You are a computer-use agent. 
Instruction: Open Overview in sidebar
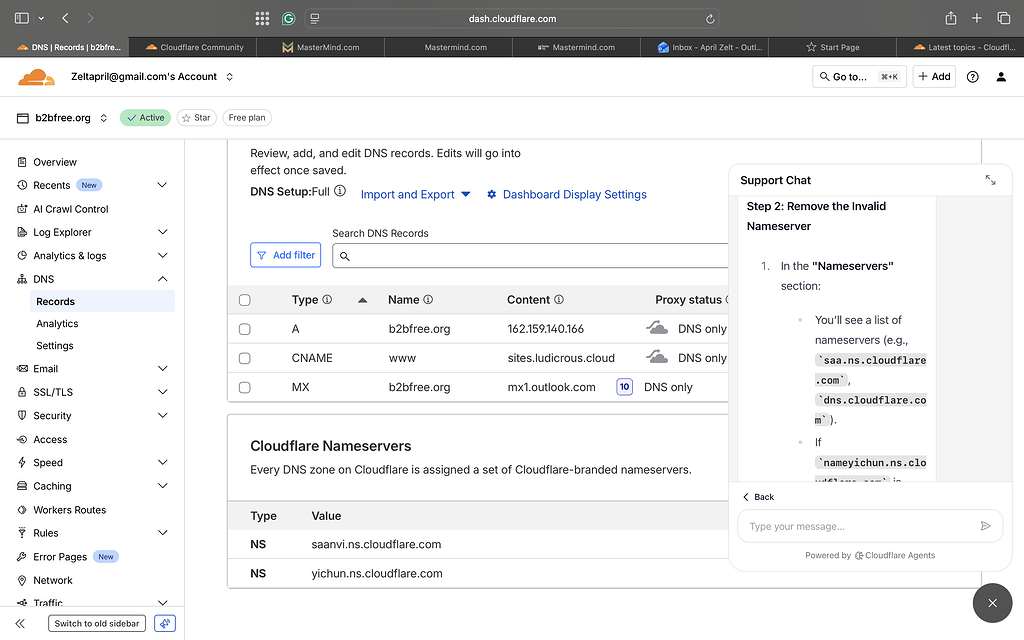click(x=55, y=162)
